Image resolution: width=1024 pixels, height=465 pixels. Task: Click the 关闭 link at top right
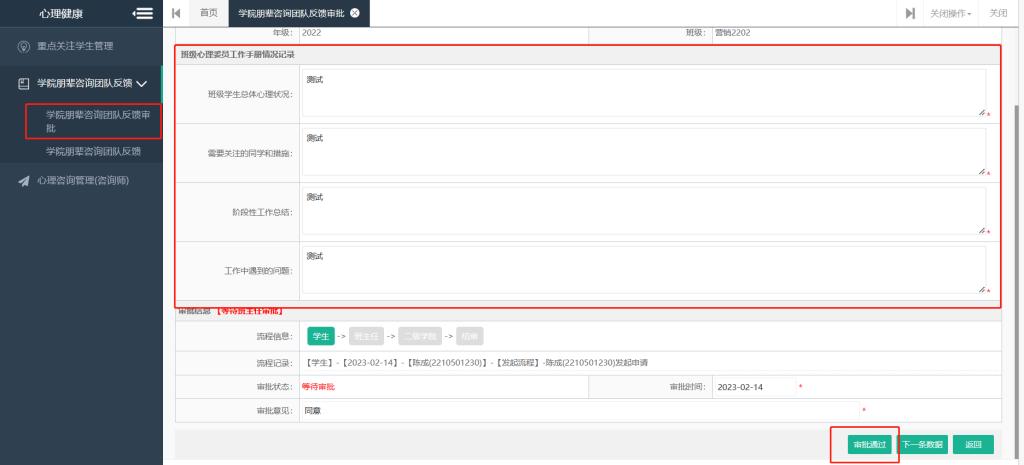point(998,13)
